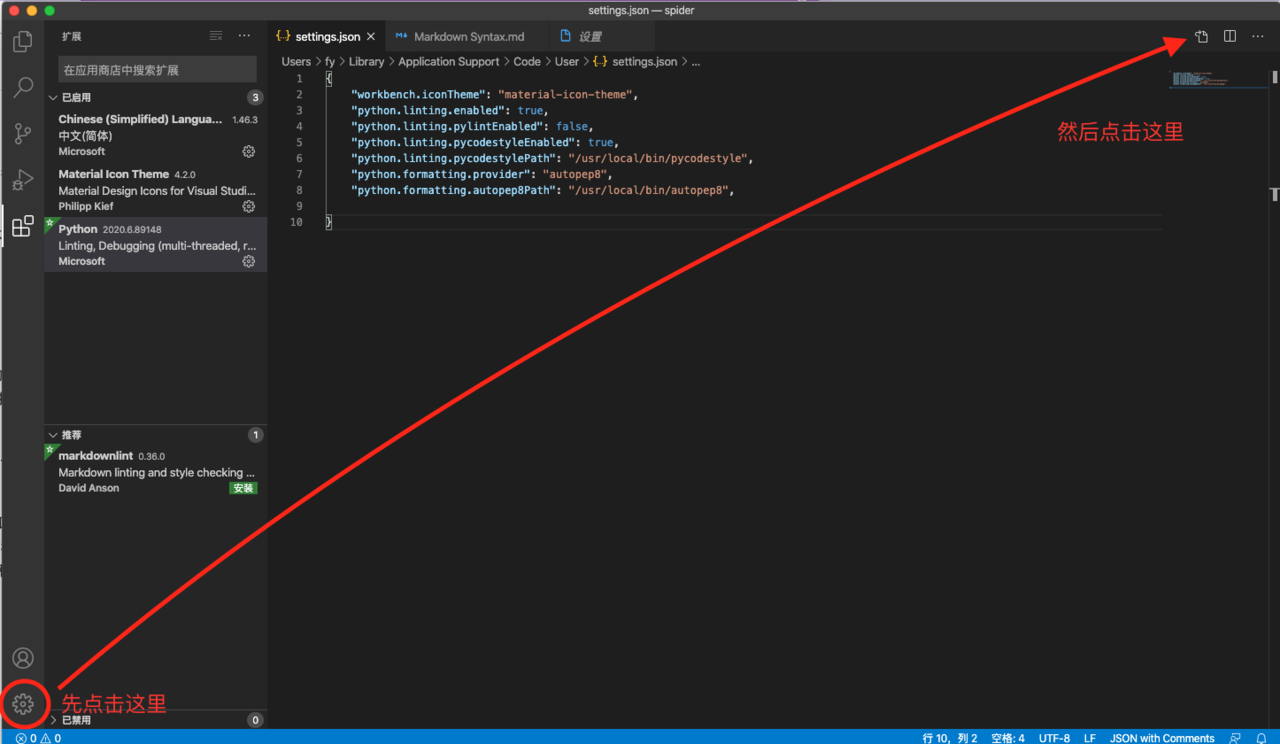
Task: Open extensions panel more actions menu
Action: 245,36
